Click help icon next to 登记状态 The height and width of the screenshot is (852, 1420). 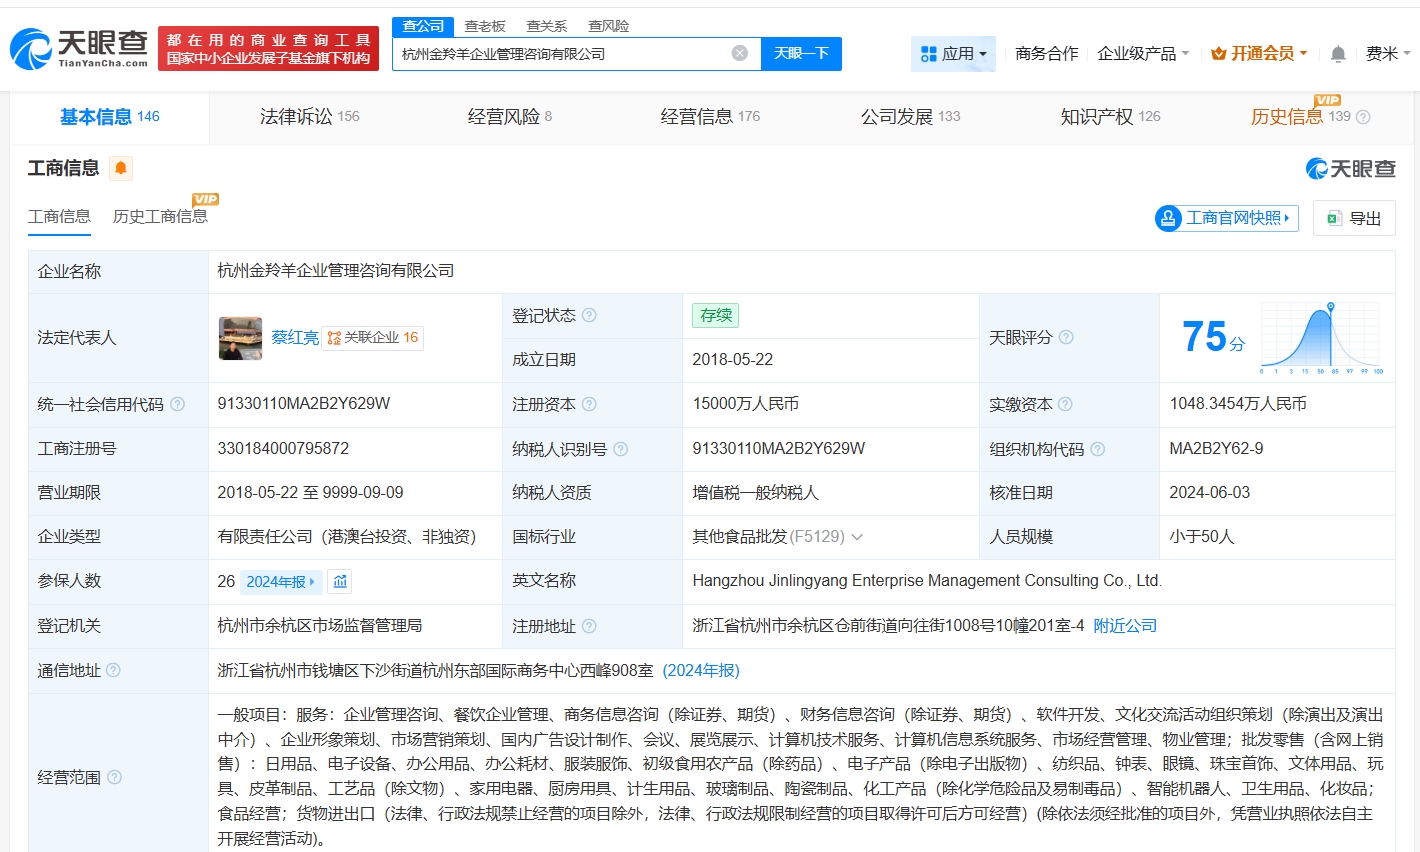tap(589, 315)
